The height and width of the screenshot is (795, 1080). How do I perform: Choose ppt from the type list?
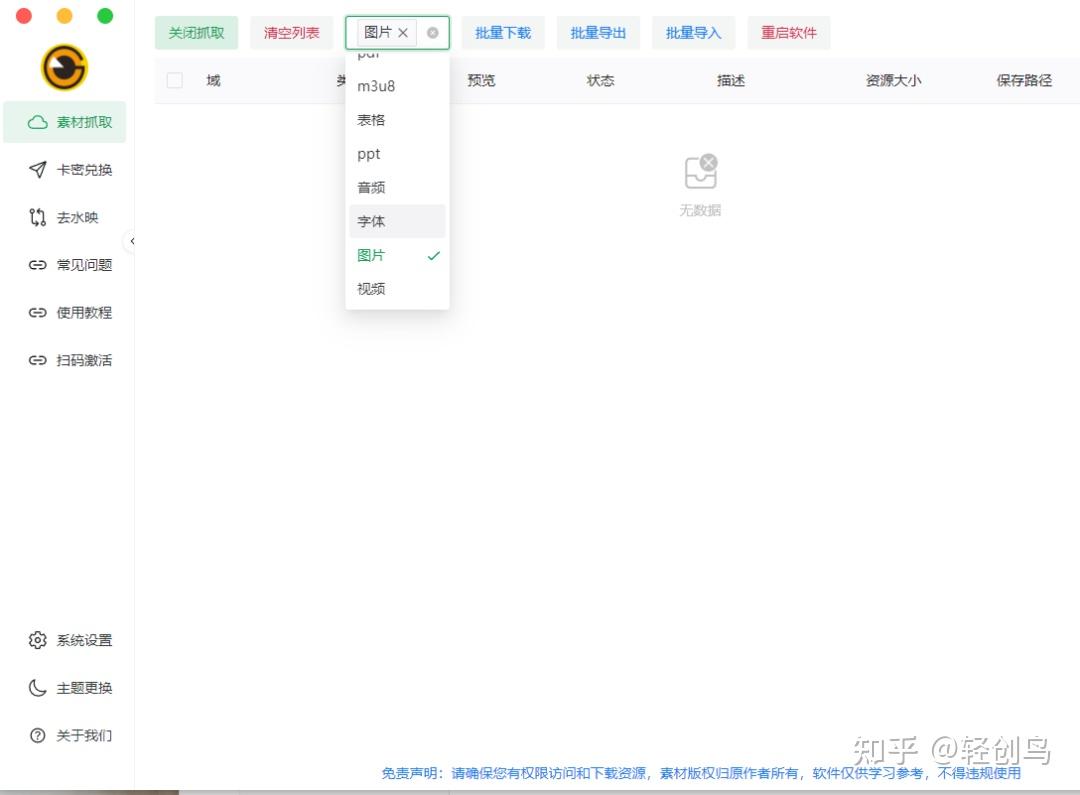point(397,154)
